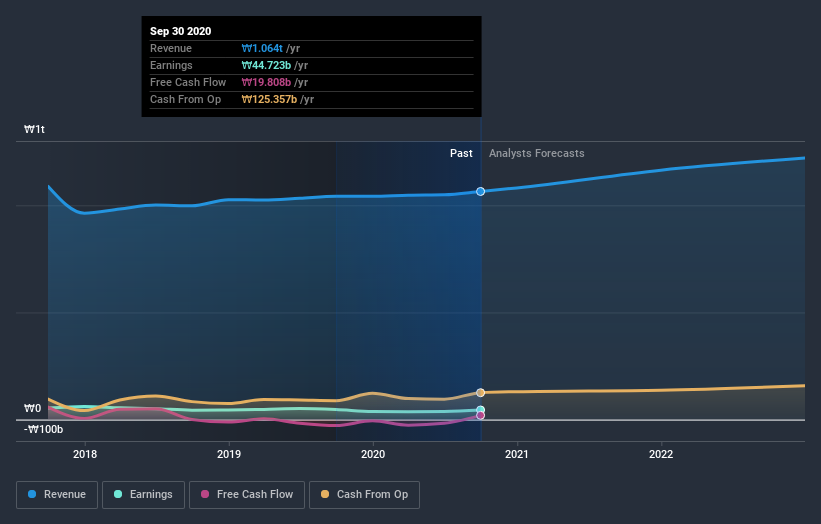Click the 2018 x-axis label
This screenshot has width=821, height=524.
85,454
